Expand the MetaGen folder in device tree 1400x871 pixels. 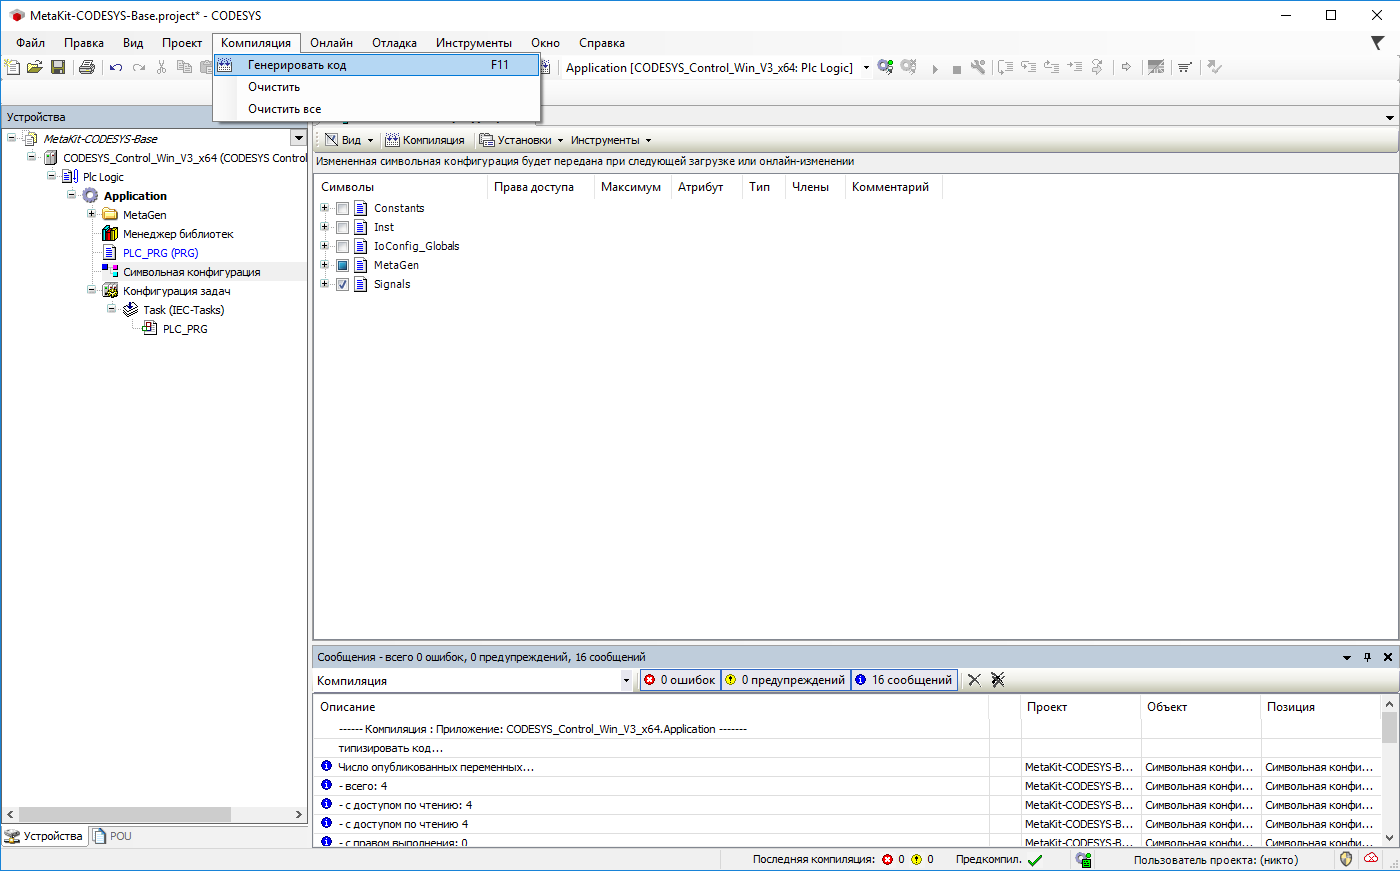(x=91, y=214)
